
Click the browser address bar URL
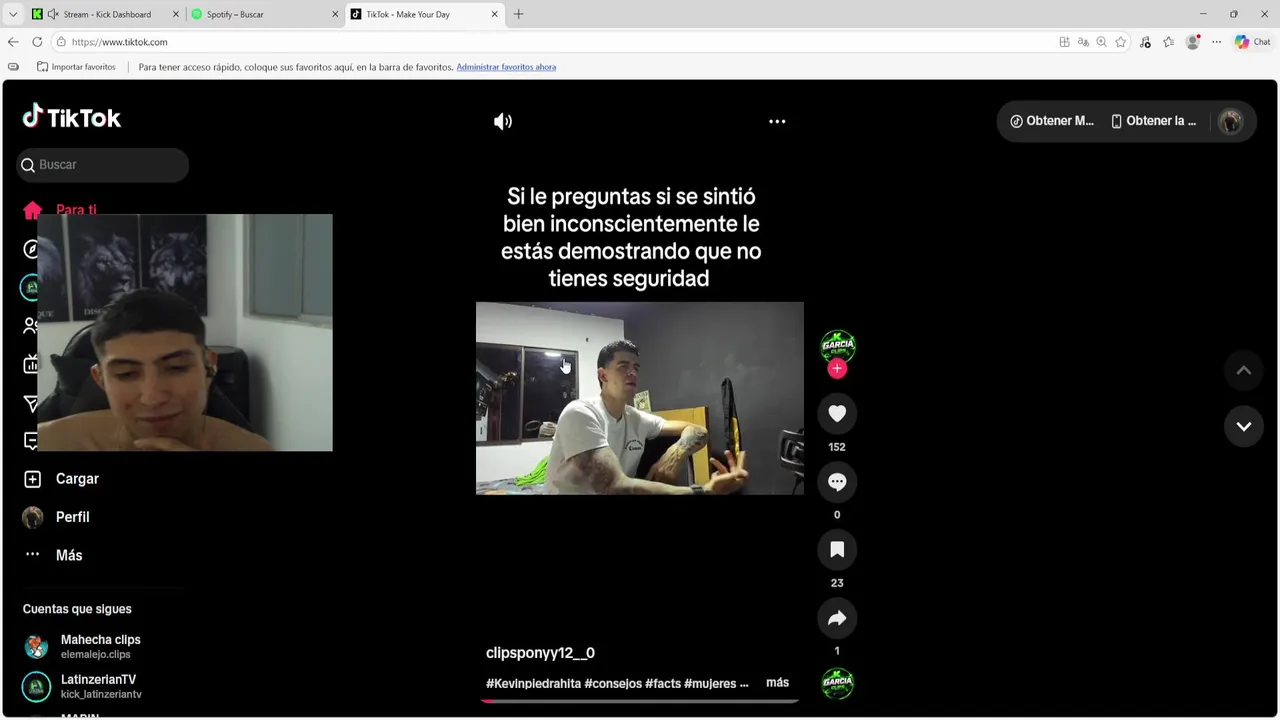point(119,42)
